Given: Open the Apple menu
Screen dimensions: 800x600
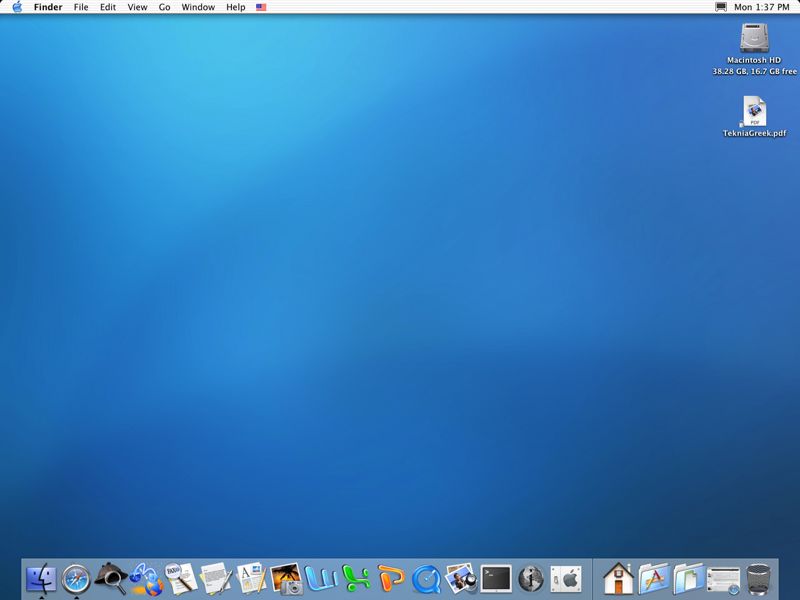Looking at the screenshot, I should [x=17, y=7].
